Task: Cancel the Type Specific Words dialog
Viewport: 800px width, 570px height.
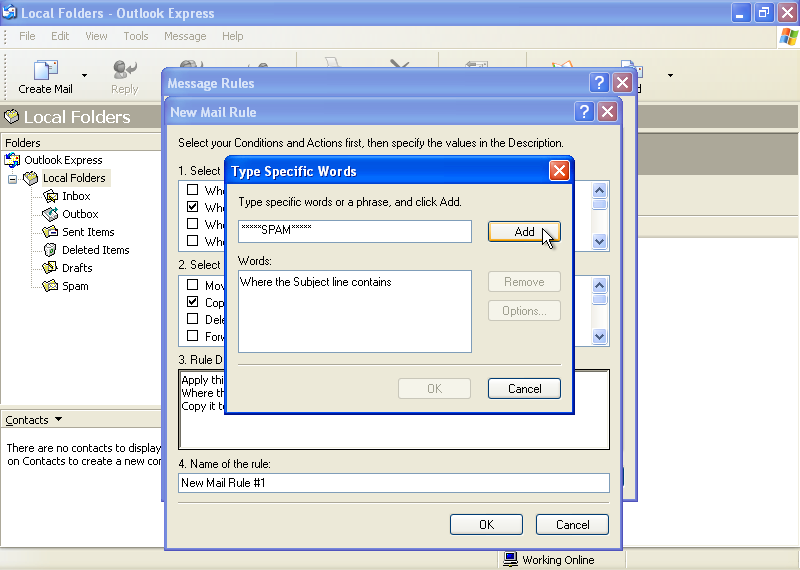Action: click(x=524, y=389)
